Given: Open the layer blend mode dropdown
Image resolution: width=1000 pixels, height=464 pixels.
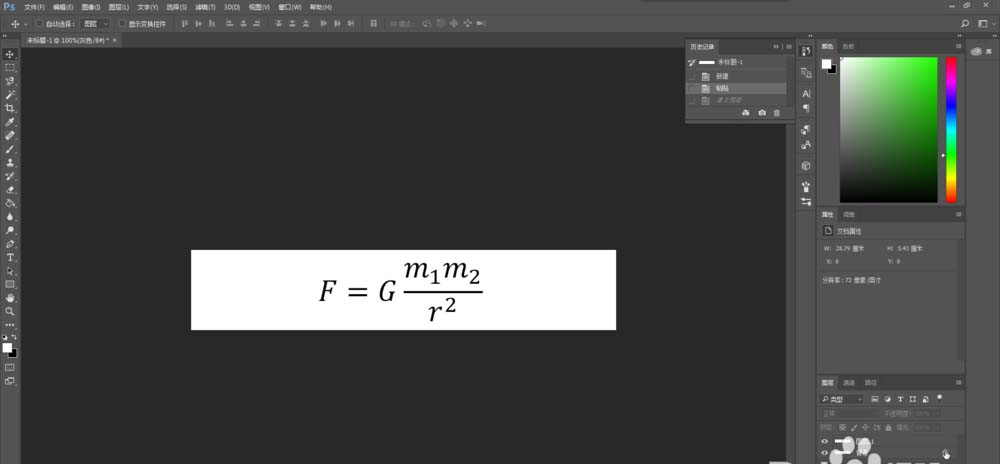Looking at the screenshot, I should (850, 413).
